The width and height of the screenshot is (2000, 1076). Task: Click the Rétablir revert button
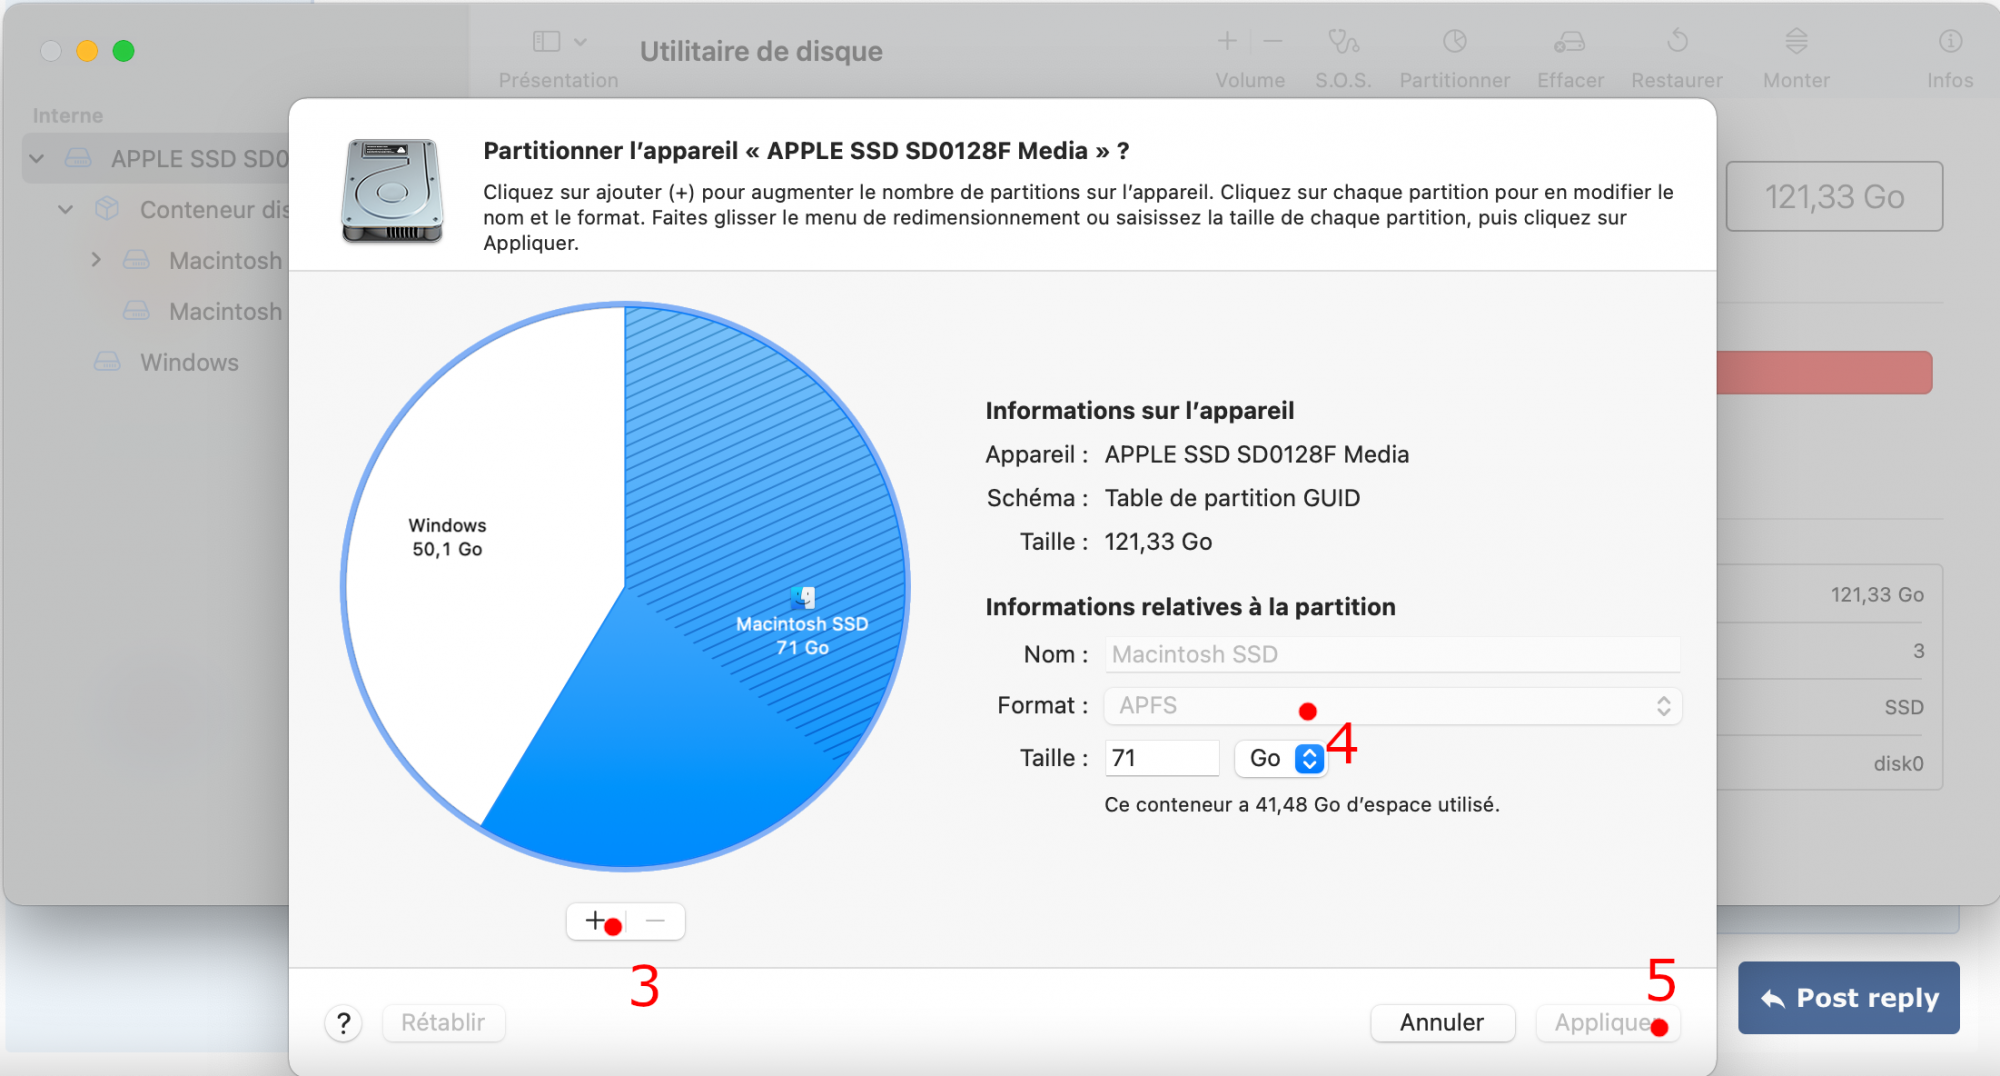tap(443, 1023)
